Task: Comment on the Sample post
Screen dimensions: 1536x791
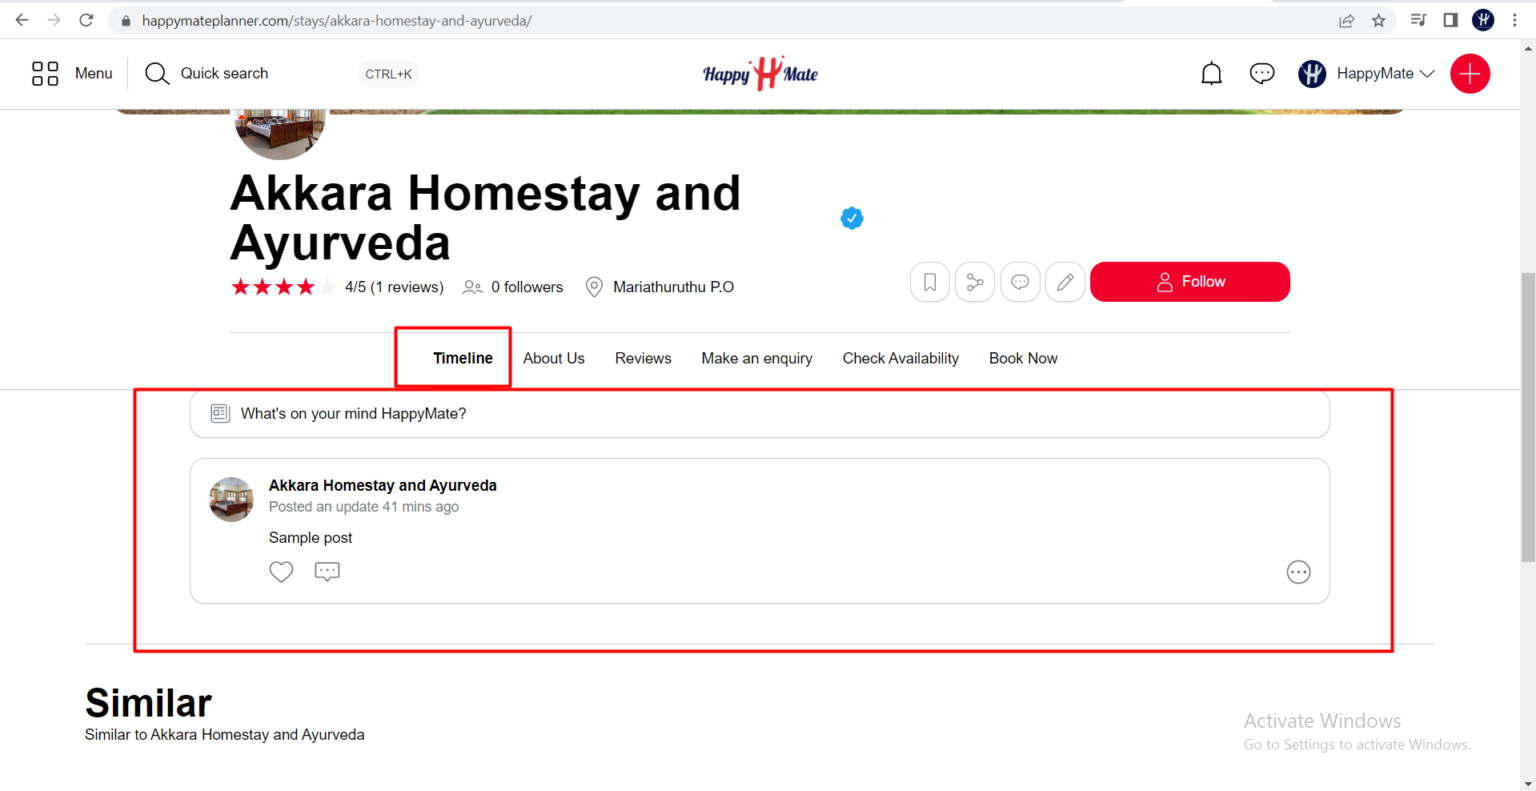Action: click(x=327, y=572)
